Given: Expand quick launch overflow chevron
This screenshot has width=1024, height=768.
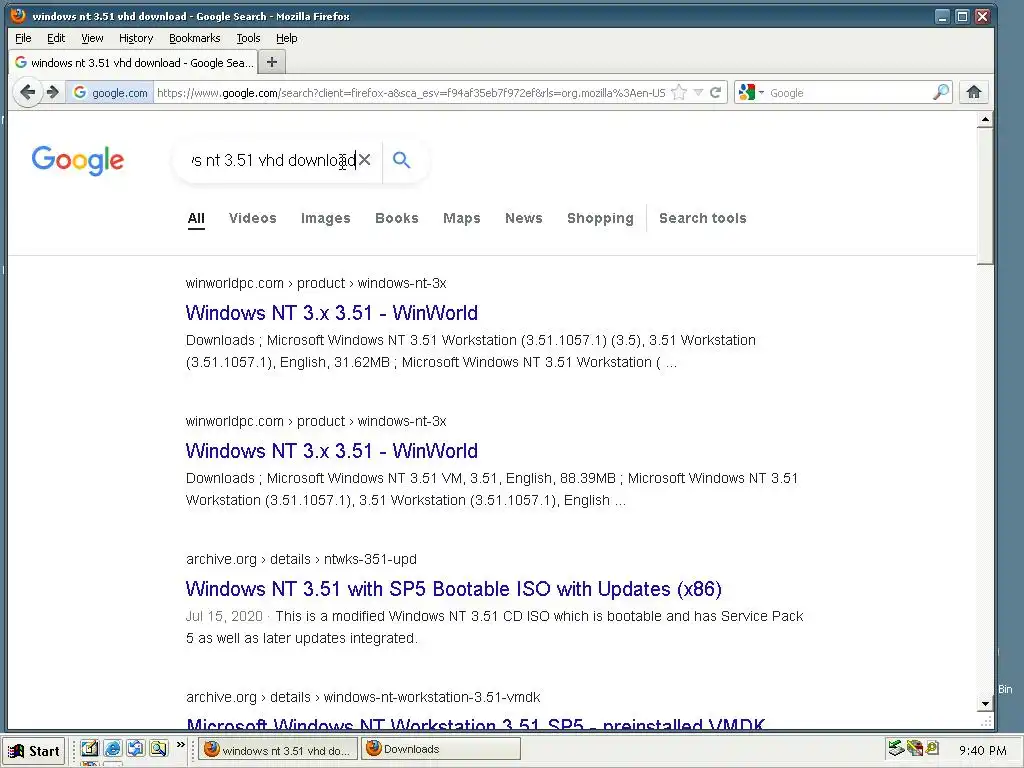Looking at the screenshot, I should (x=181, y=745).
